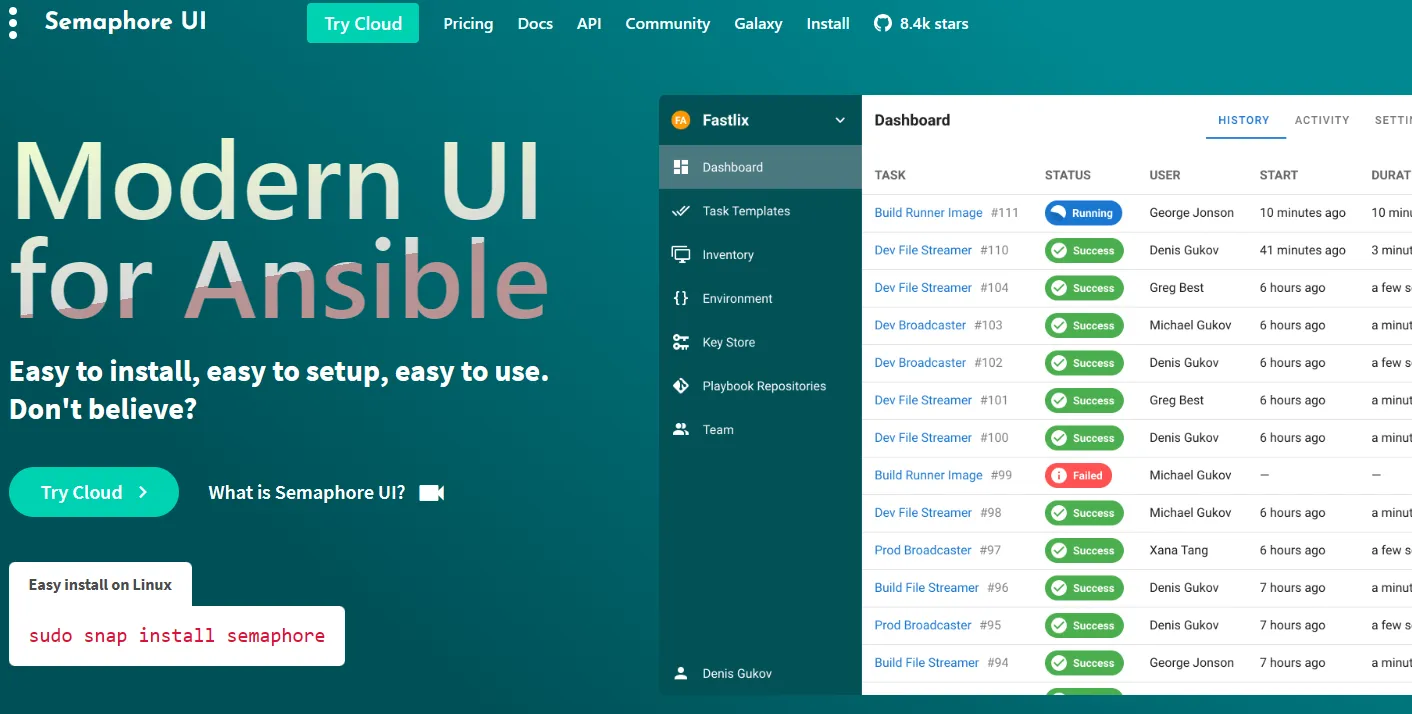
Task: Open Docs in the top navigation
Action: tap(535, 23)
